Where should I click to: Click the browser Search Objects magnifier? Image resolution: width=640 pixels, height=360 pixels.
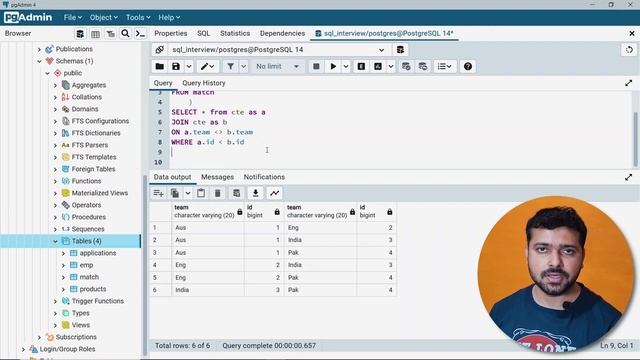[125, 33]
